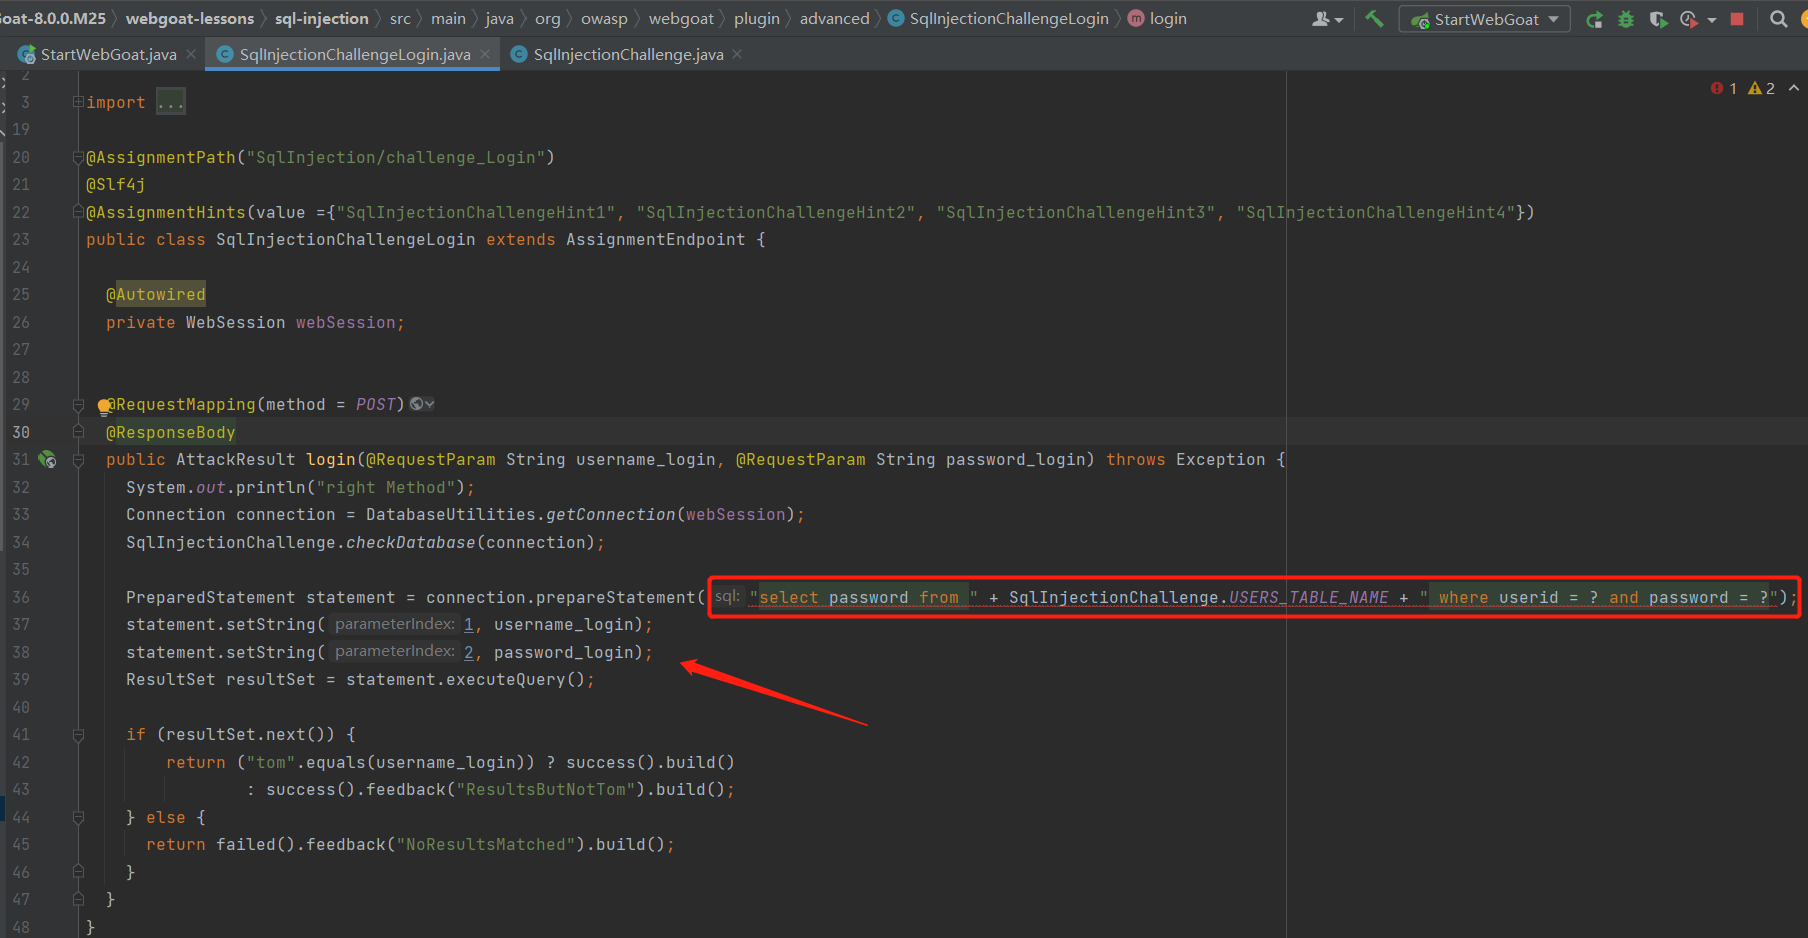Collapse the login method using its gutter arrow
The height and width of the screenshot is (938, 1808).
[x=78, y=459]
